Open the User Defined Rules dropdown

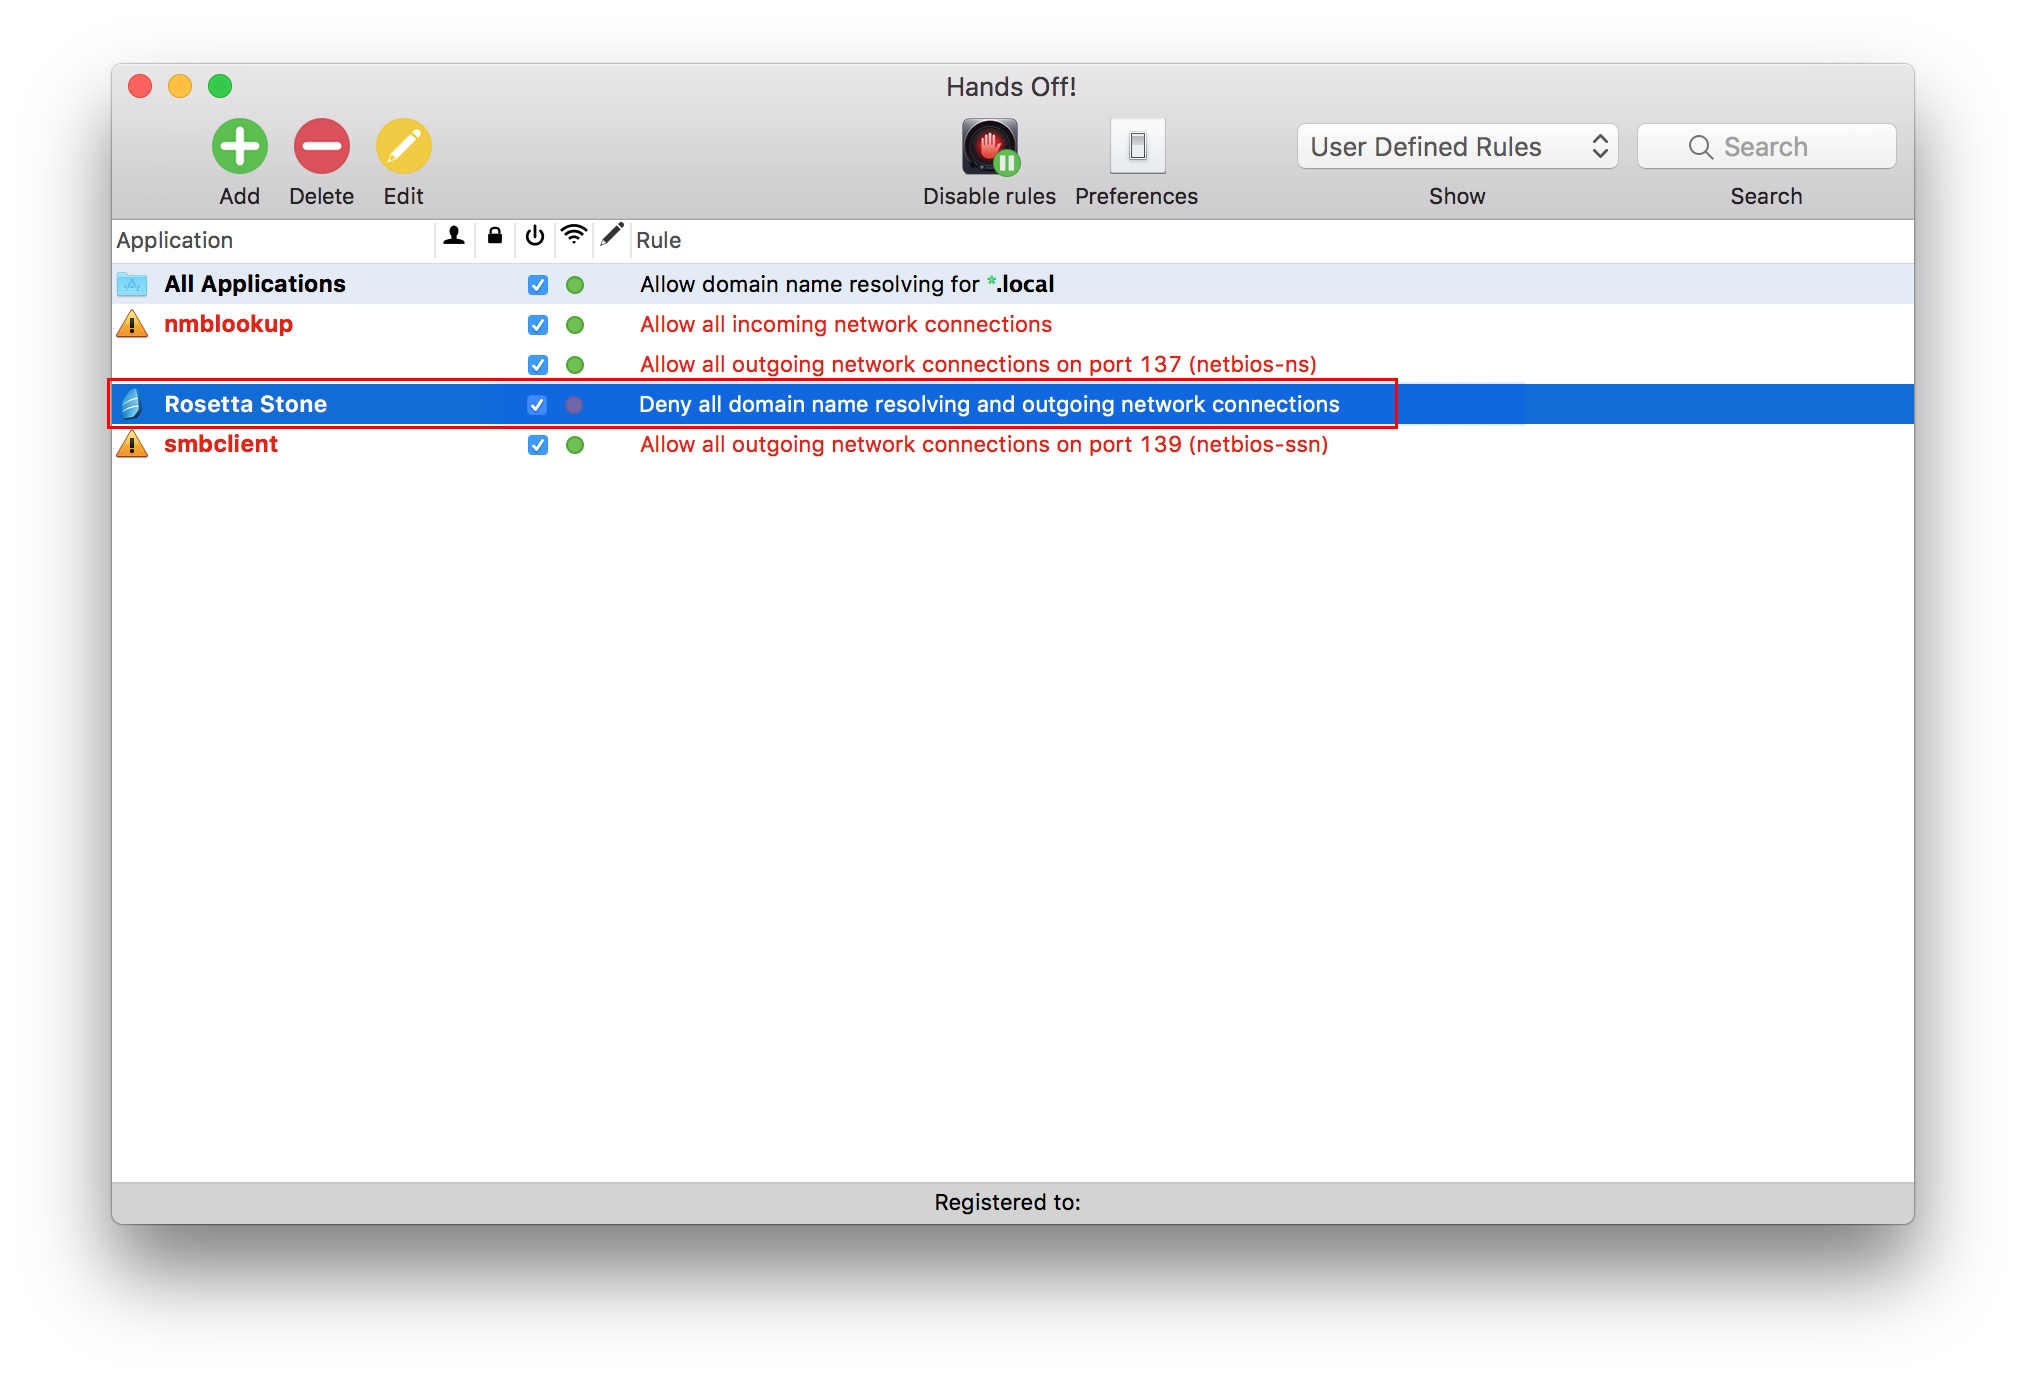(x=1457, y=147)
